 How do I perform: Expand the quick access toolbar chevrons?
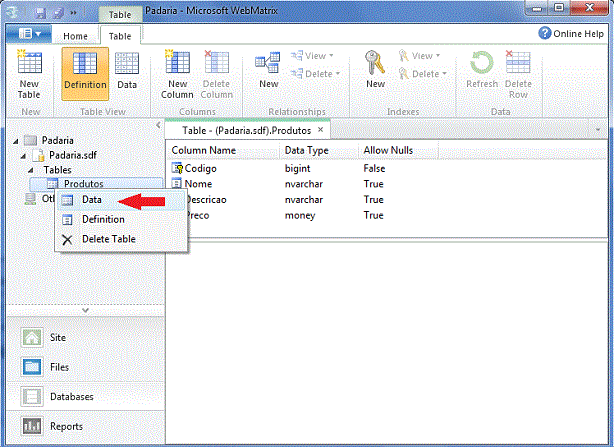73,13
